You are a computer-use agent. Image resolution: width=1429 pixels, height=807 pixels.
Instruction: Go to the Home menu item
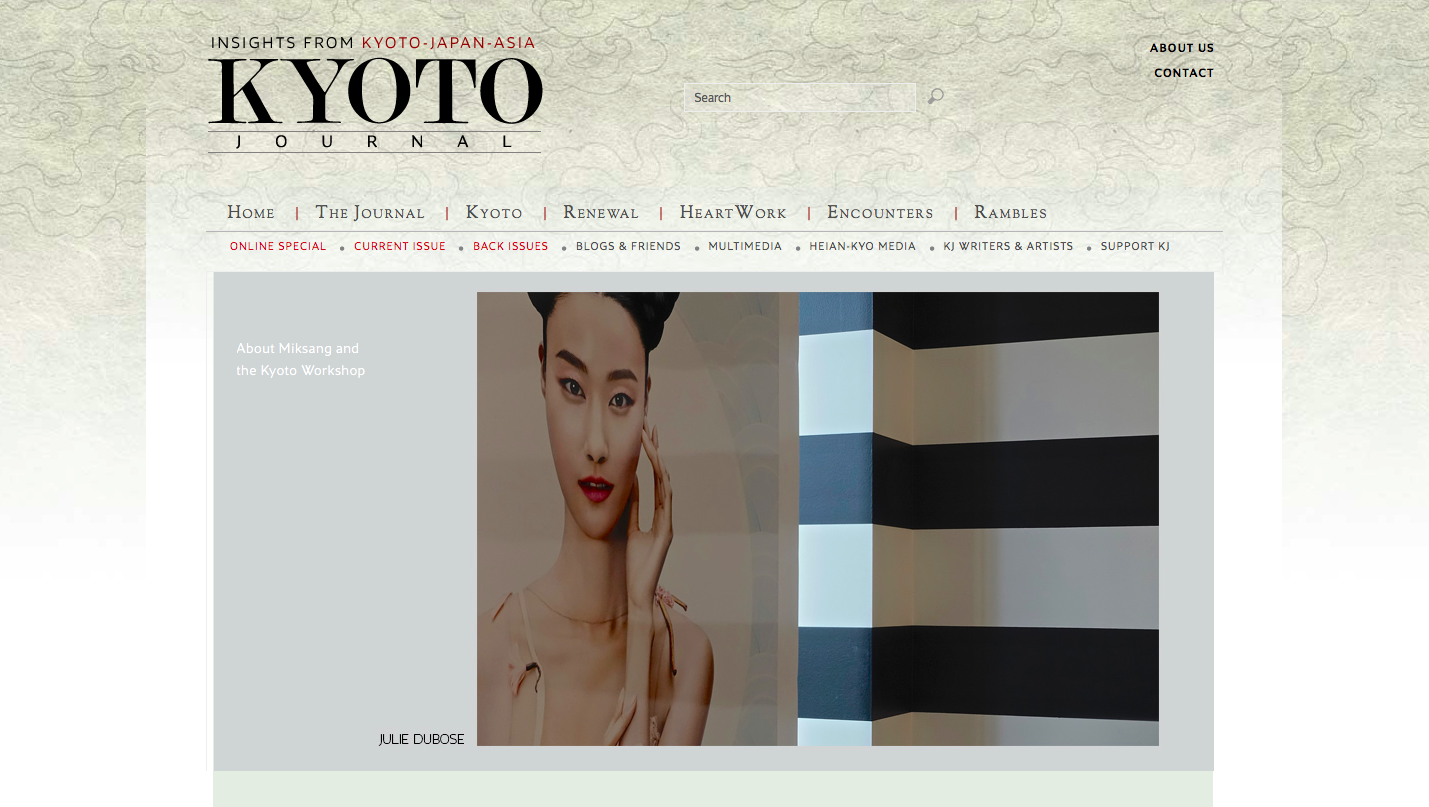(x=251, y=212)
